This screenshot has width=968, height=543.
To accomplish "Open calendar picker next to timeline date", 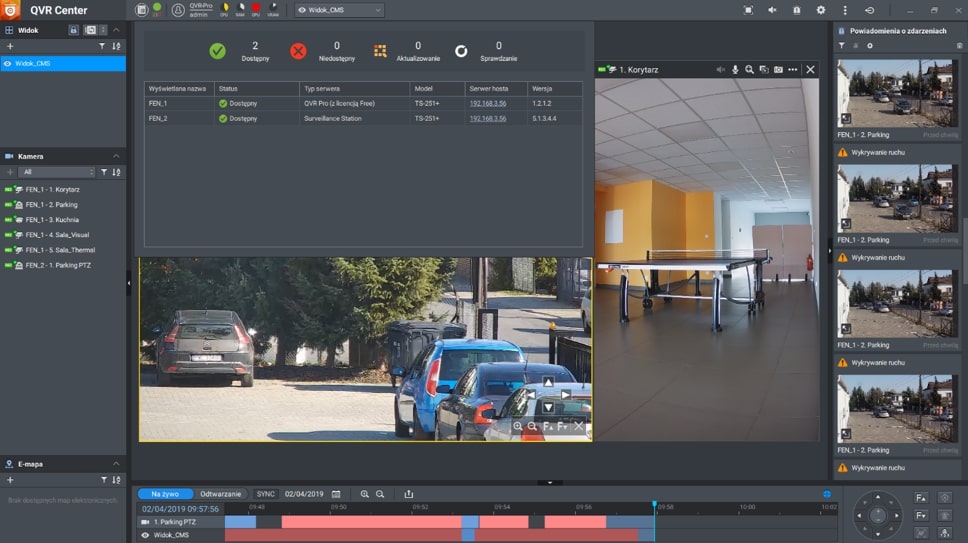I will click(336, 494).
